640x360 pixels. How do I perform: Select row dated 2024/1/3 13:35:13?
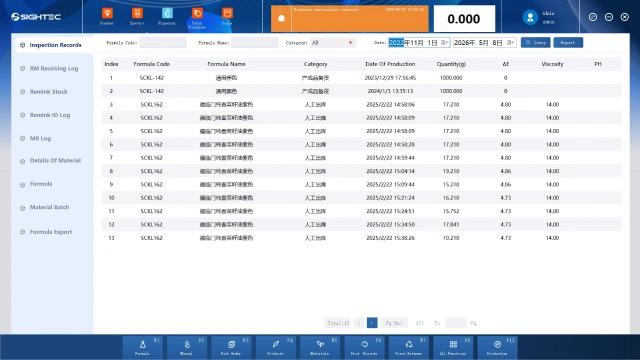(362, 91)
